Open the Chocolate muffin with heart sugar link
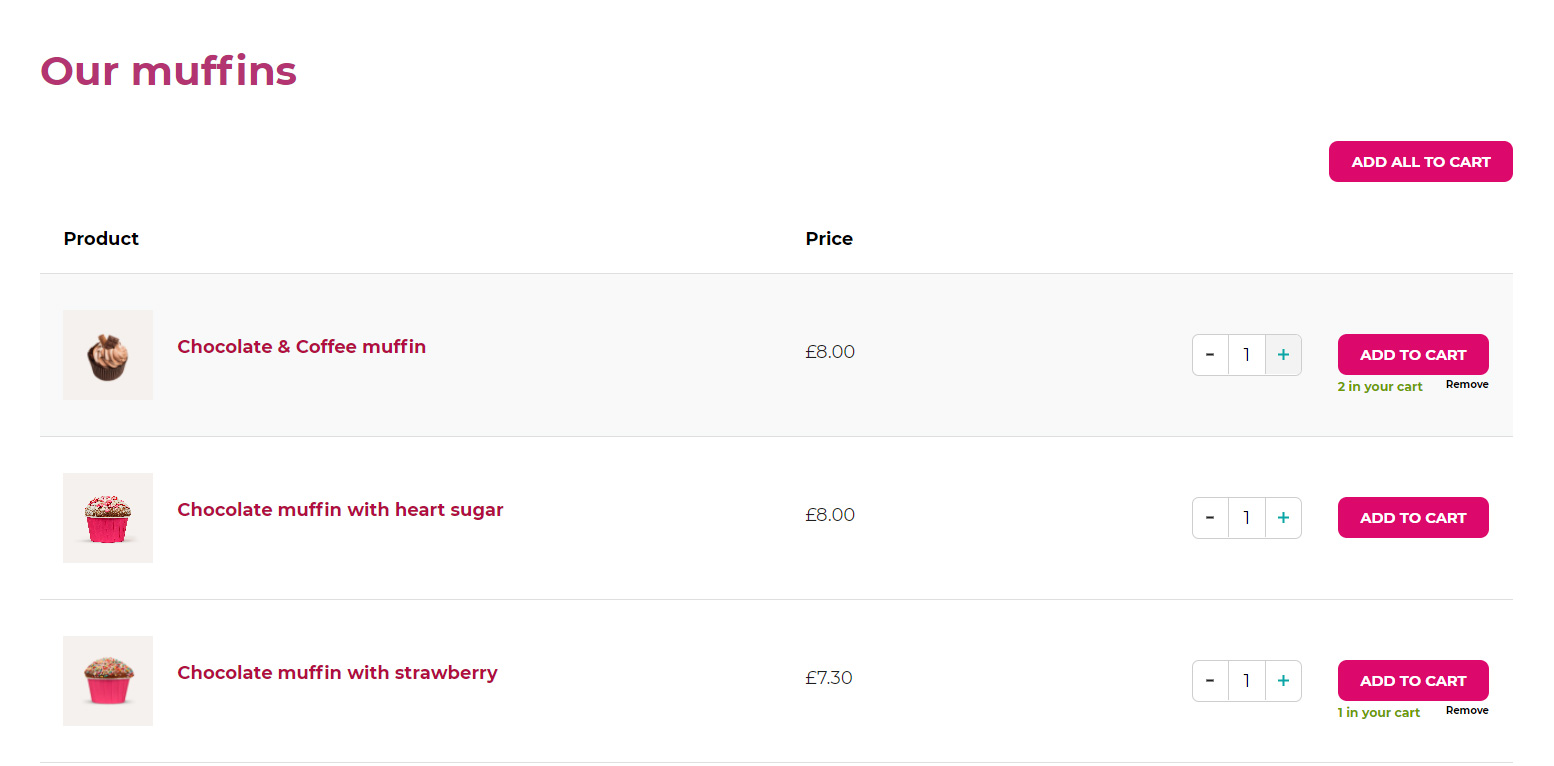Screen dimensions: 1554x766 pos(340,510)
